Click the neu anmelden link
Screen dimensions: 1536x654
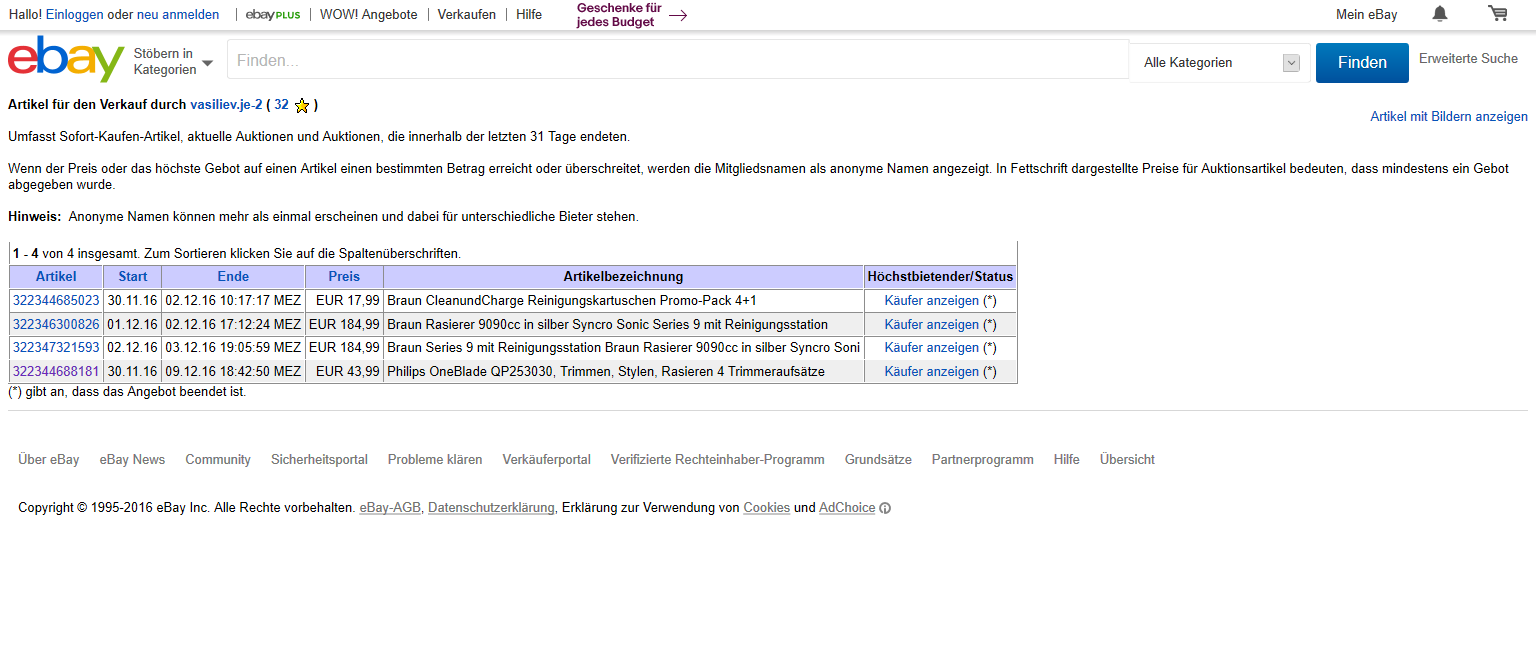(x=178, y=14)
